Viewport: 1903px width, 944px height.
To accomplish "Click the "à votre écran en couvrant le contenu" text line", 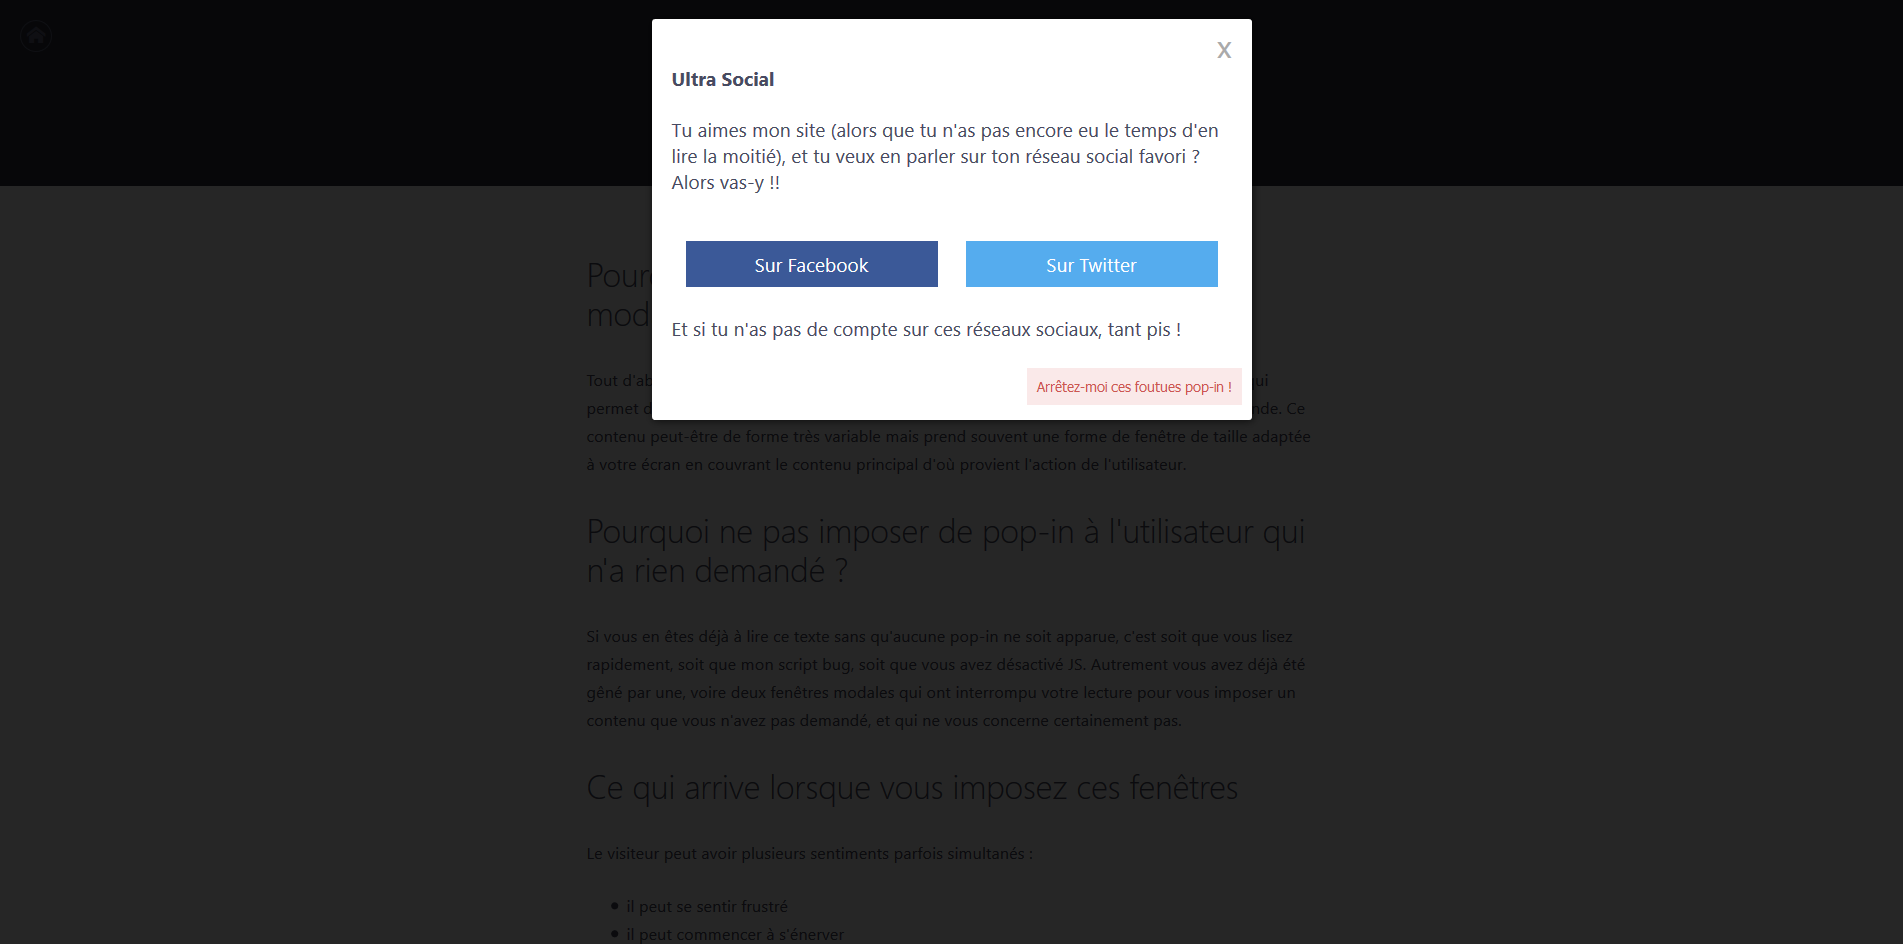I will 886,464.
